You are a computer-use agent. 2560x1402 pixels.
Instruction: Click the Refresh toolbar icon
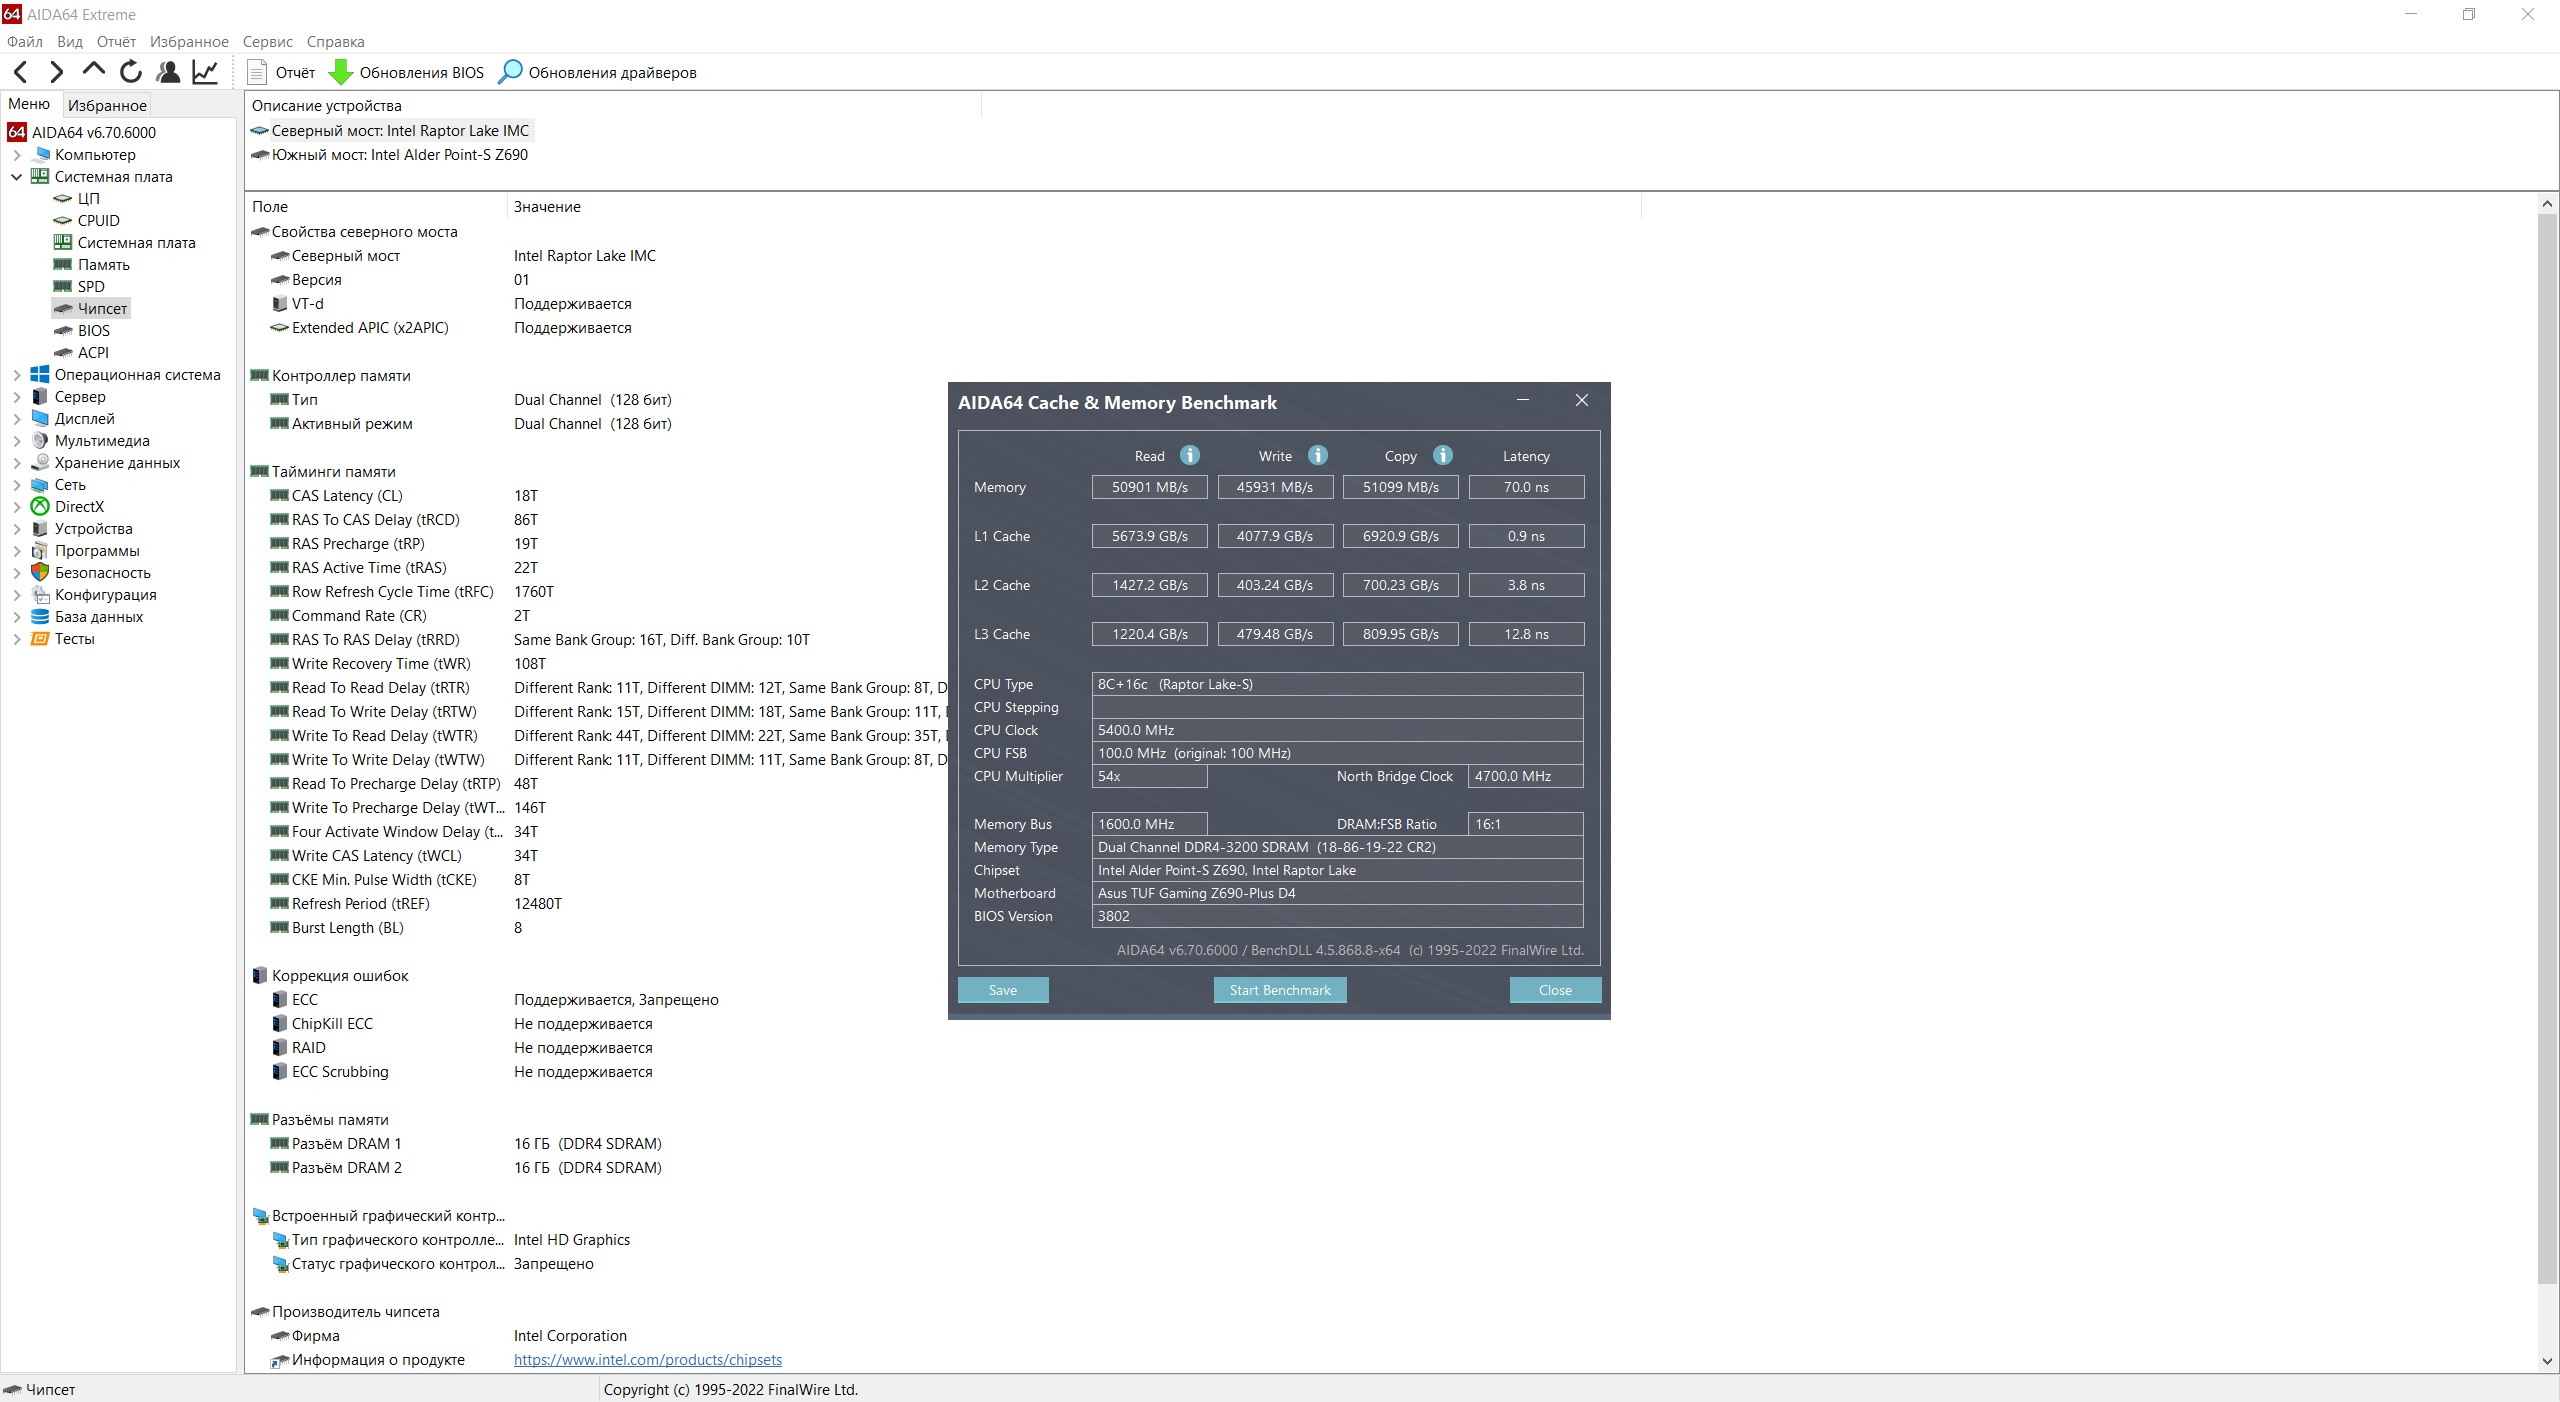pos(131,72)
